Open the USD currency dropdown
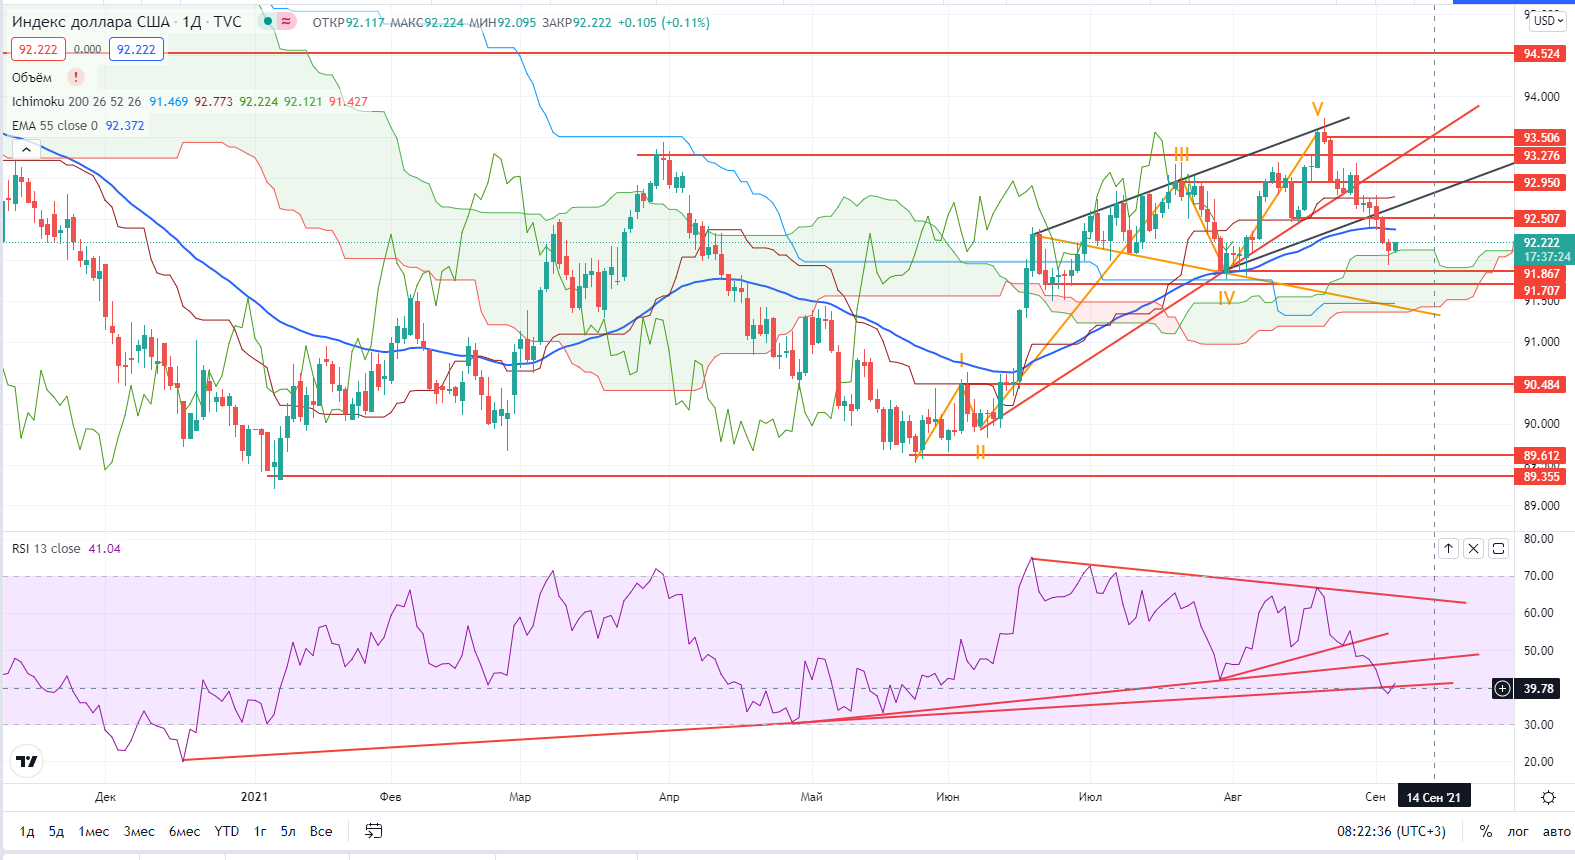 point(1547,20)
